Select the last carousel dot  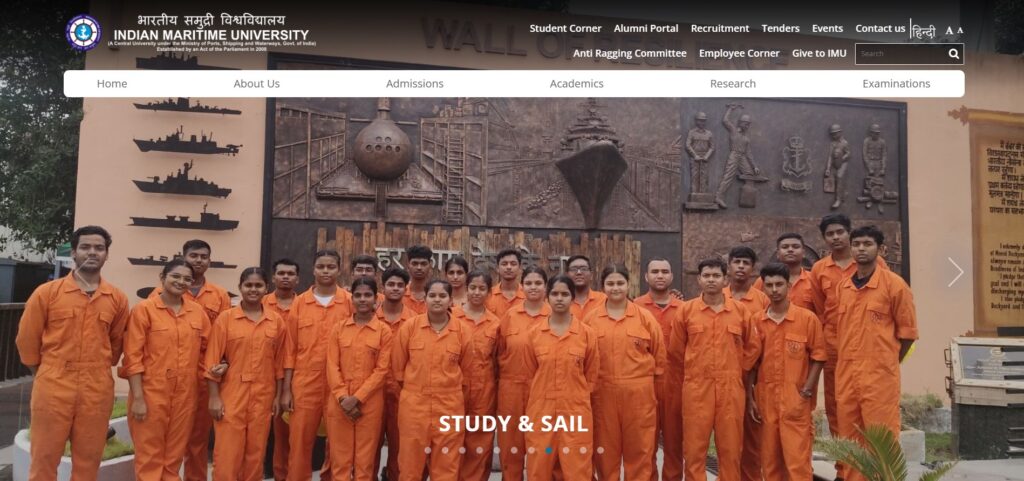pyautogui.click(x=600, y=450)
